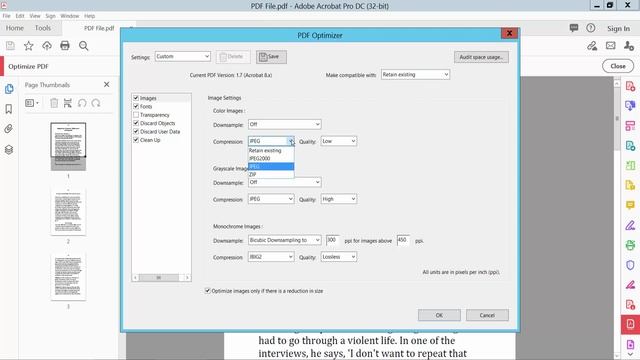This screenshot has width=640, height=360.
Task: Open Layers sidebar icon
Action: coord(9,149)
